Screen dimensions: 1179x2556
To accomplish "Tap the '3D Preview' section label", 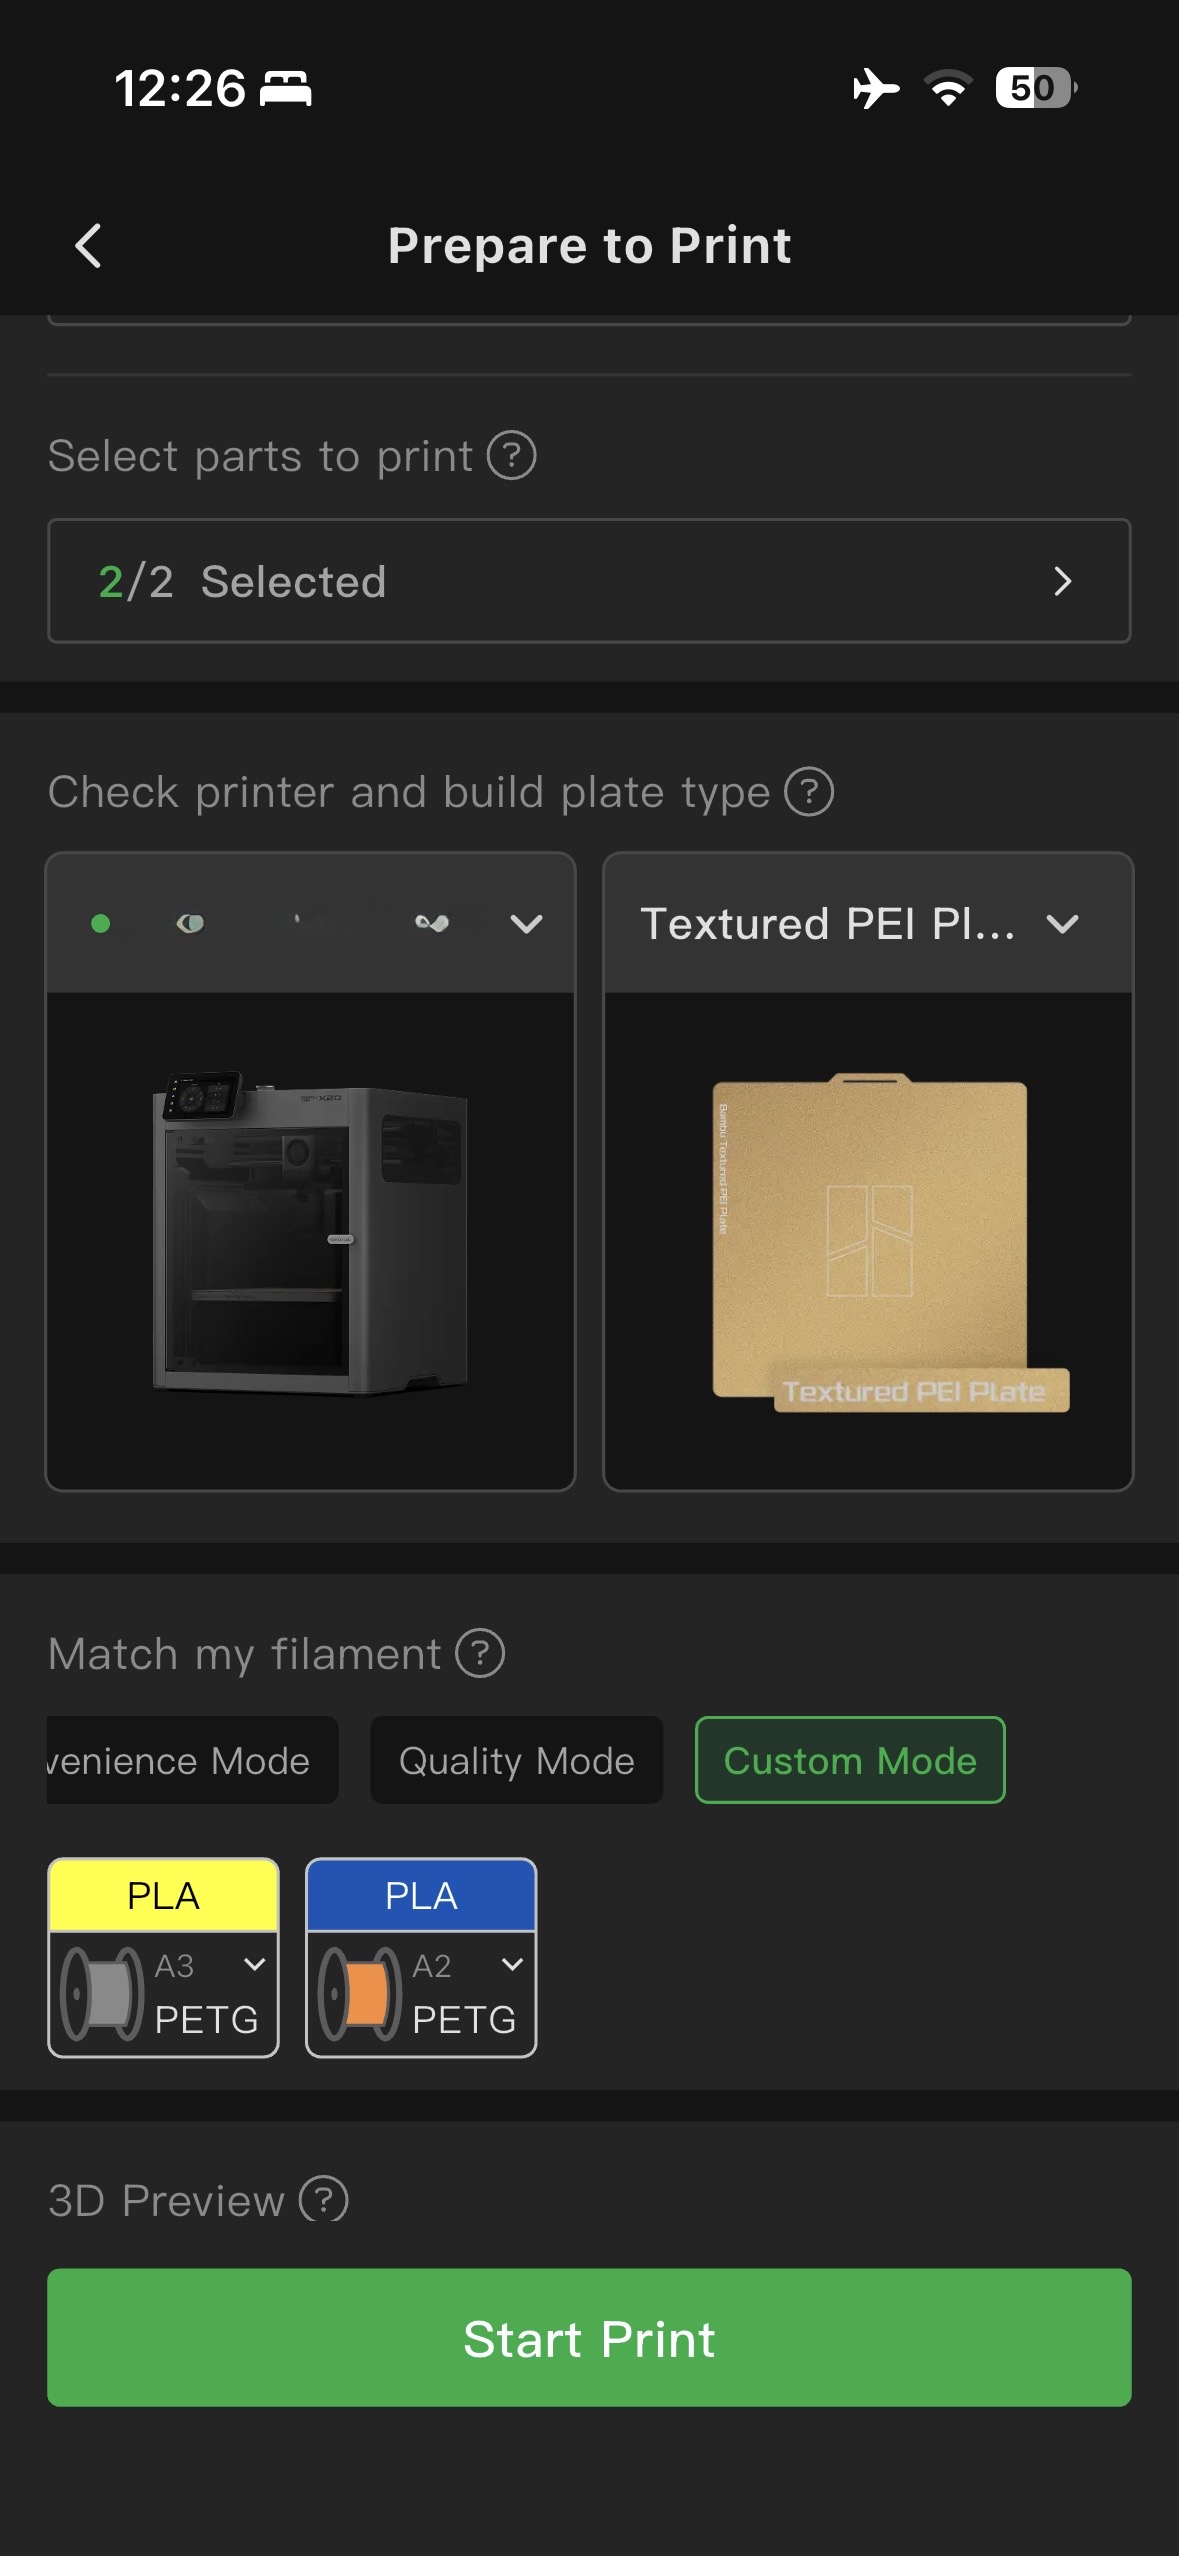I will pyautogui.click(x=166, y=2200).
